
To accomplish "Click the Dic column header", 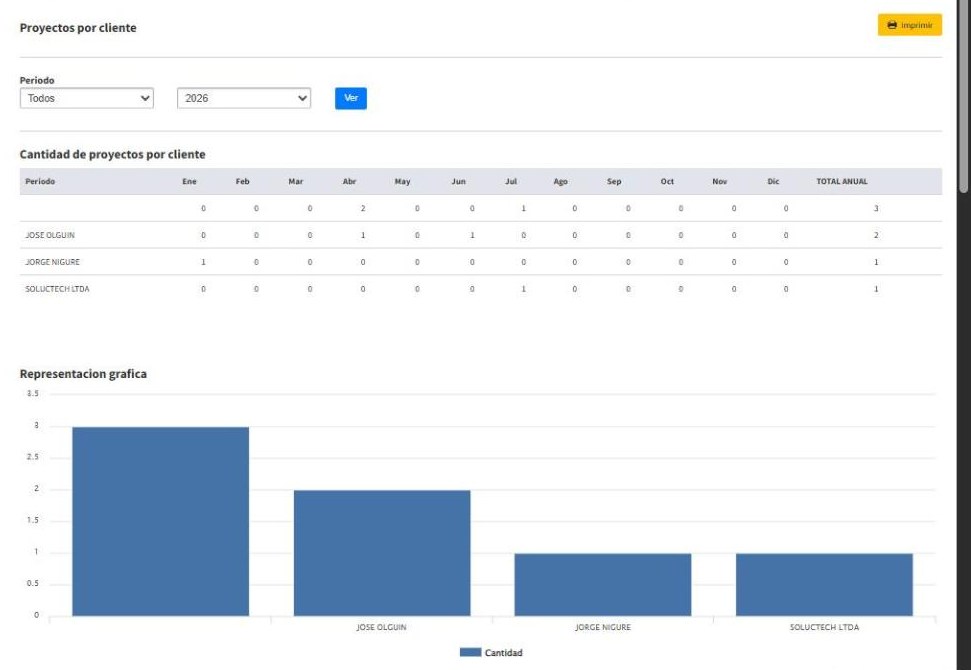I will [773, 181].
